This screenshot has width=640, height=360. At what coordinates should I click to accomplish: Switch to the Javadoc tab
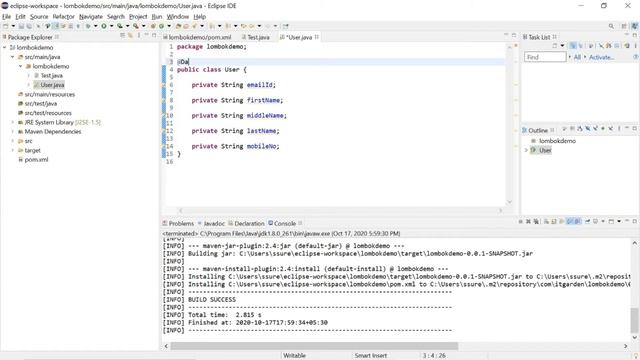tap(211, 223)
